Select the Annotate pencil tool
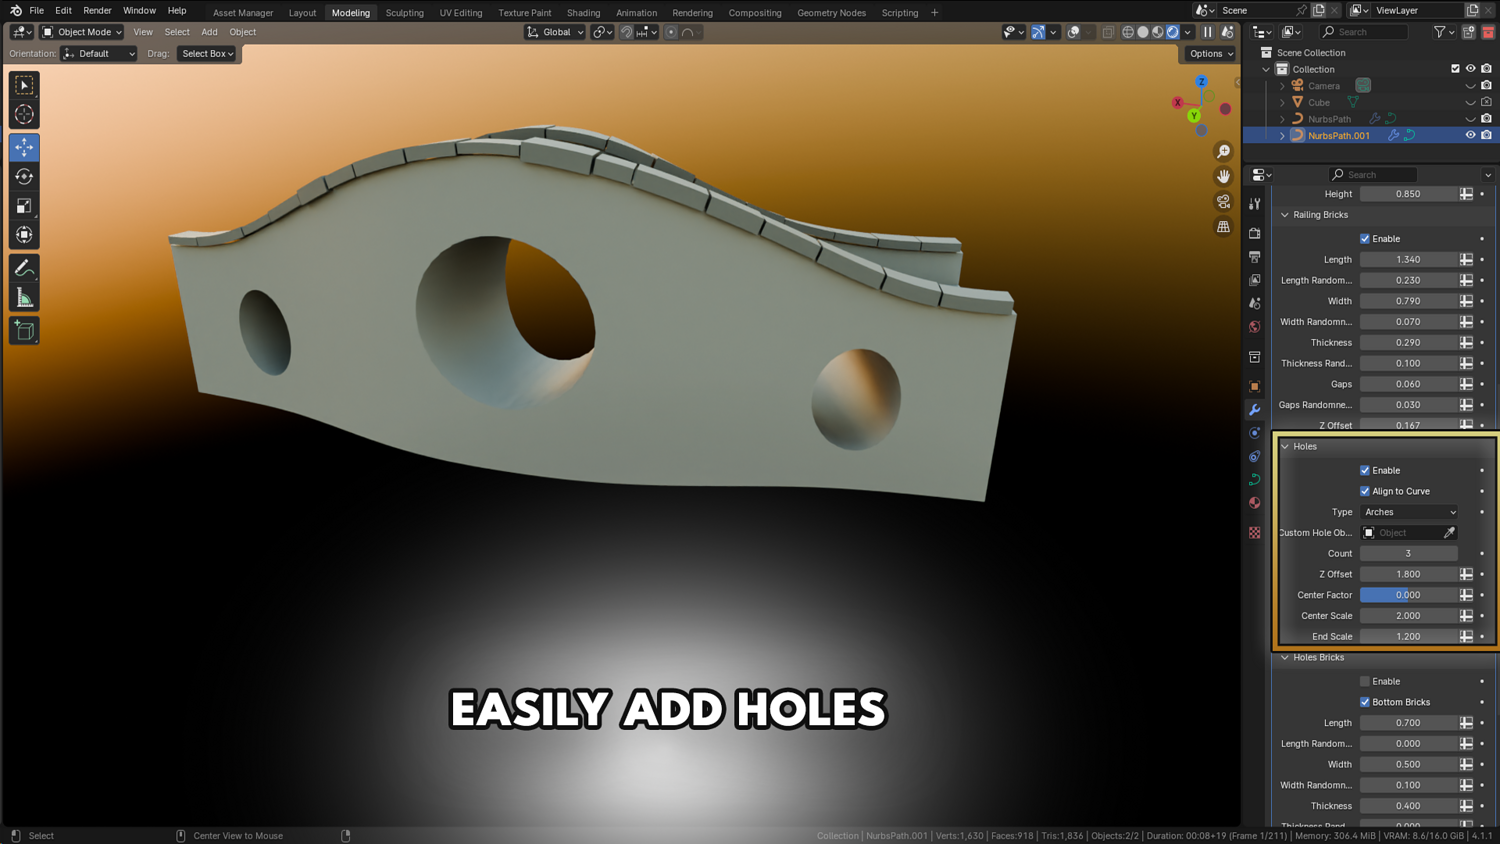The image size is (1500, 844). 24,268
